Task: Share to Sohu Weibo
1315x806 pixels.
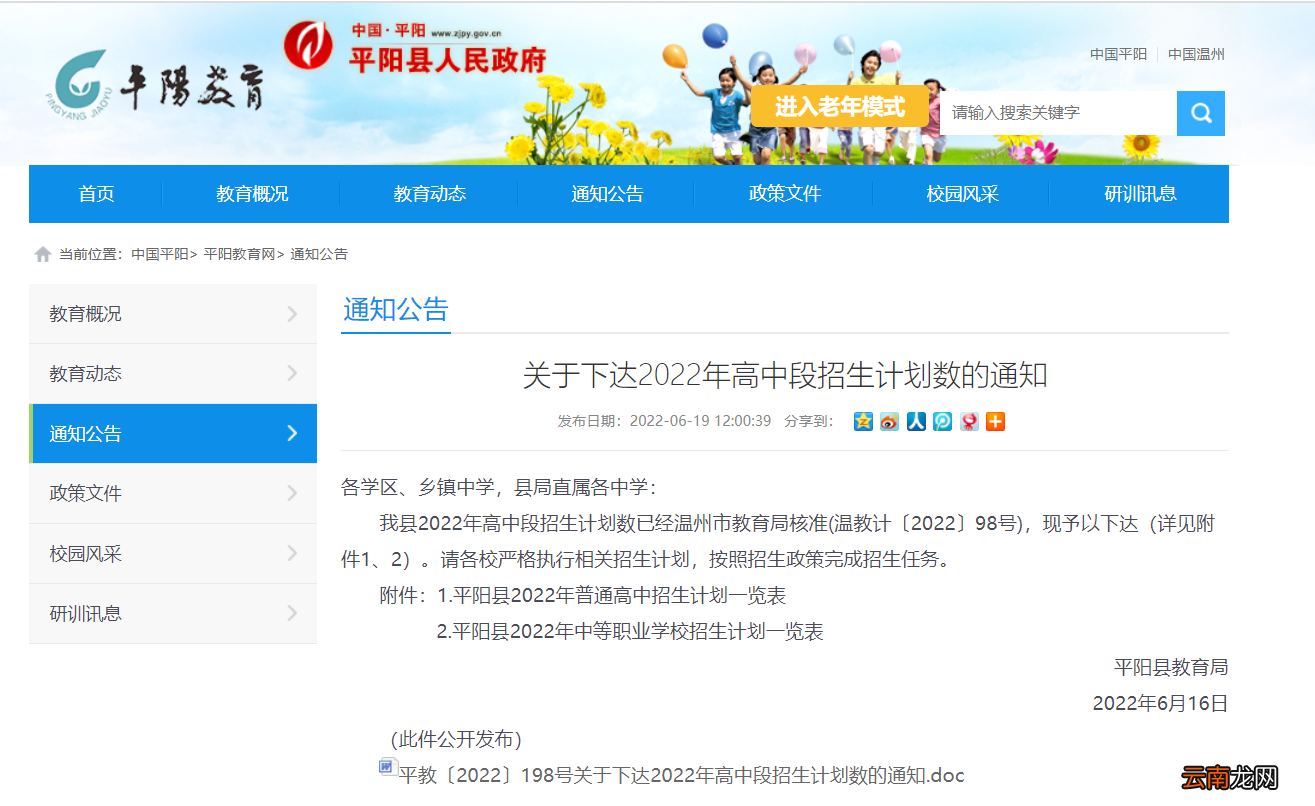Action: (x=968, y=422)
